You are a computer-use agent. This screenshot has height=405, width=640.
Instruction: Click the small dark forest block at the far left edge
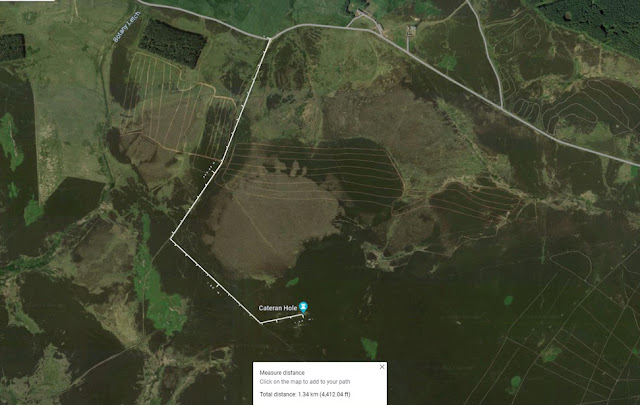tap(13, 47)
